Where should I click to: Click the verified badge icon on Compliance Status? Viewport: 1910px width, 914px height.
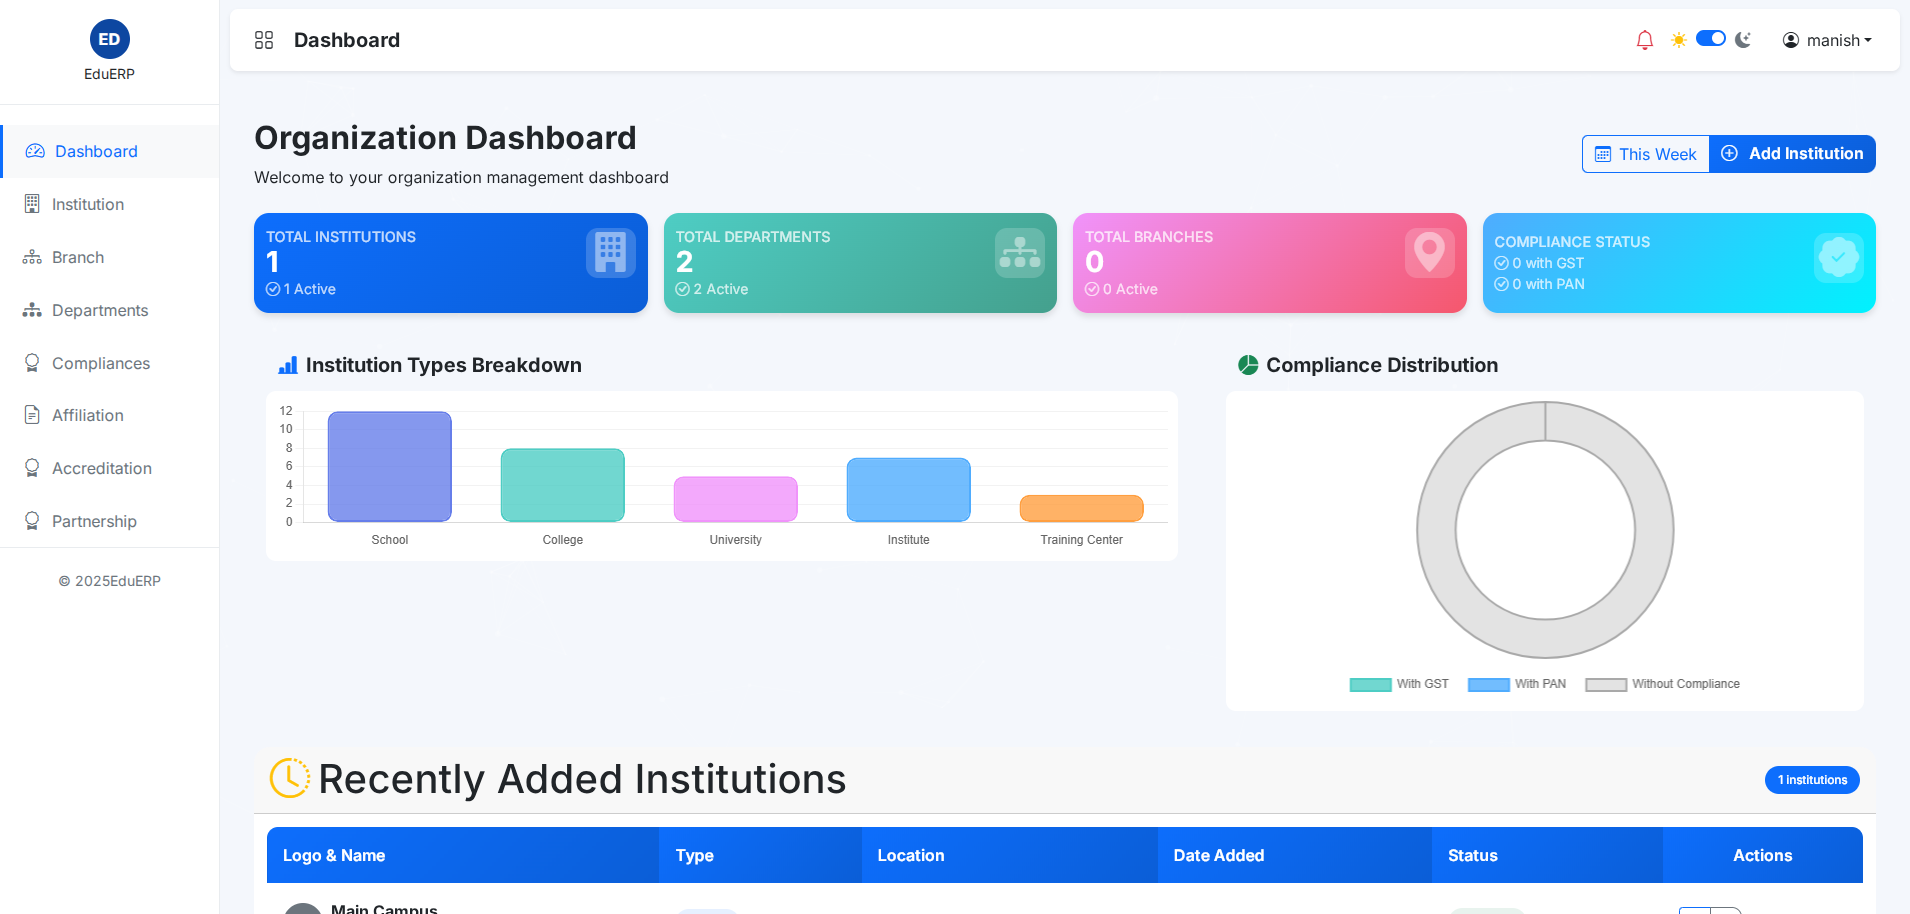pos(1838,258)
